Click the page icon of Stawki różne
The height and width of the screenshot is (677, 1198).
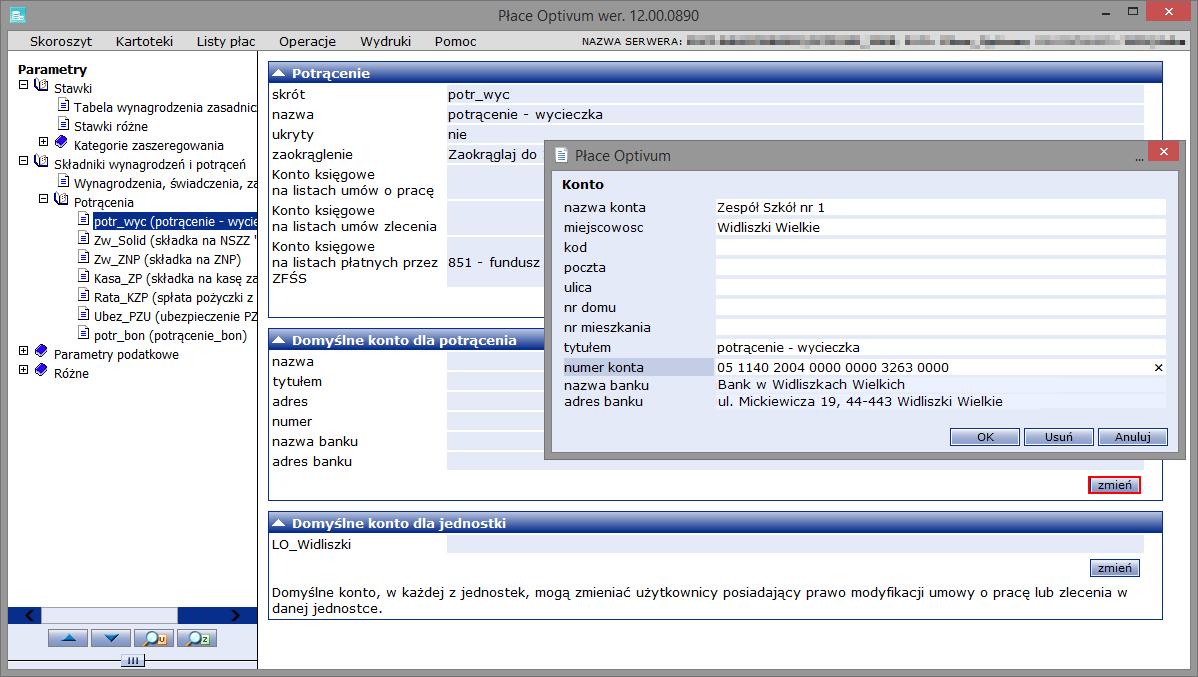(x=64, y=124)
